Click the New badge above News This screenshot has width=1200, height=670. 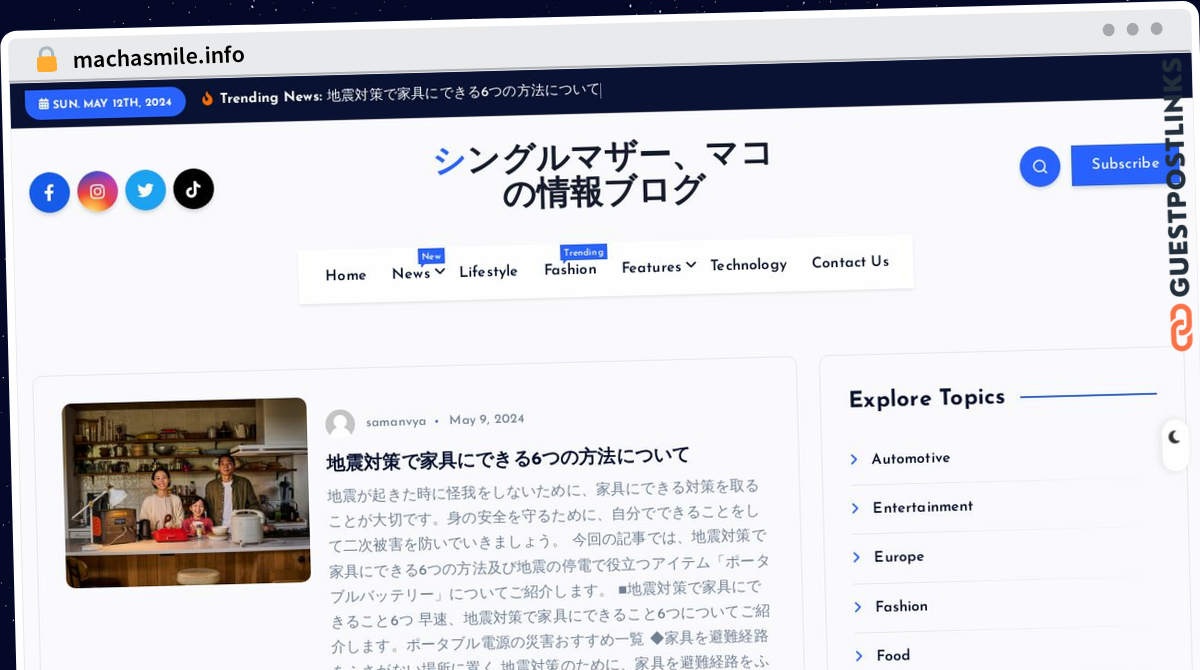coord(431,256)
